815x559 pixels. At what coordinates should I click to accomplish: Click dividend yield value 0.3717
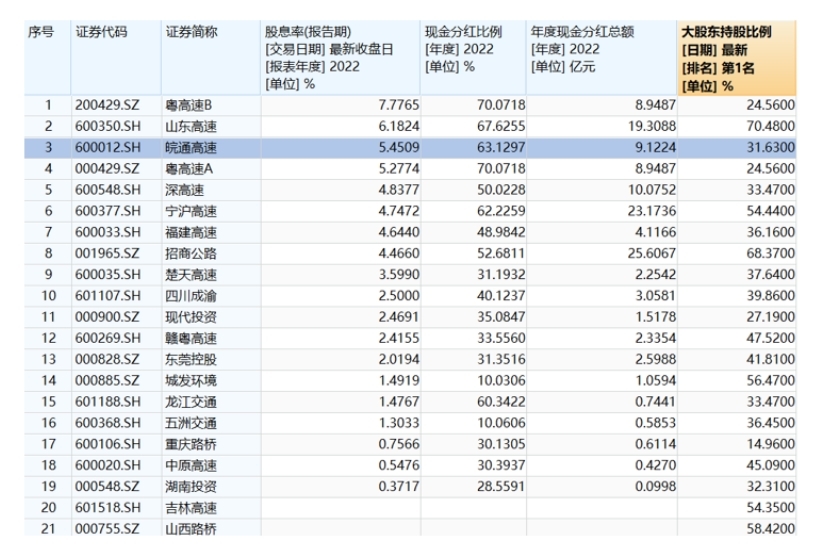[x=399, y=486]
